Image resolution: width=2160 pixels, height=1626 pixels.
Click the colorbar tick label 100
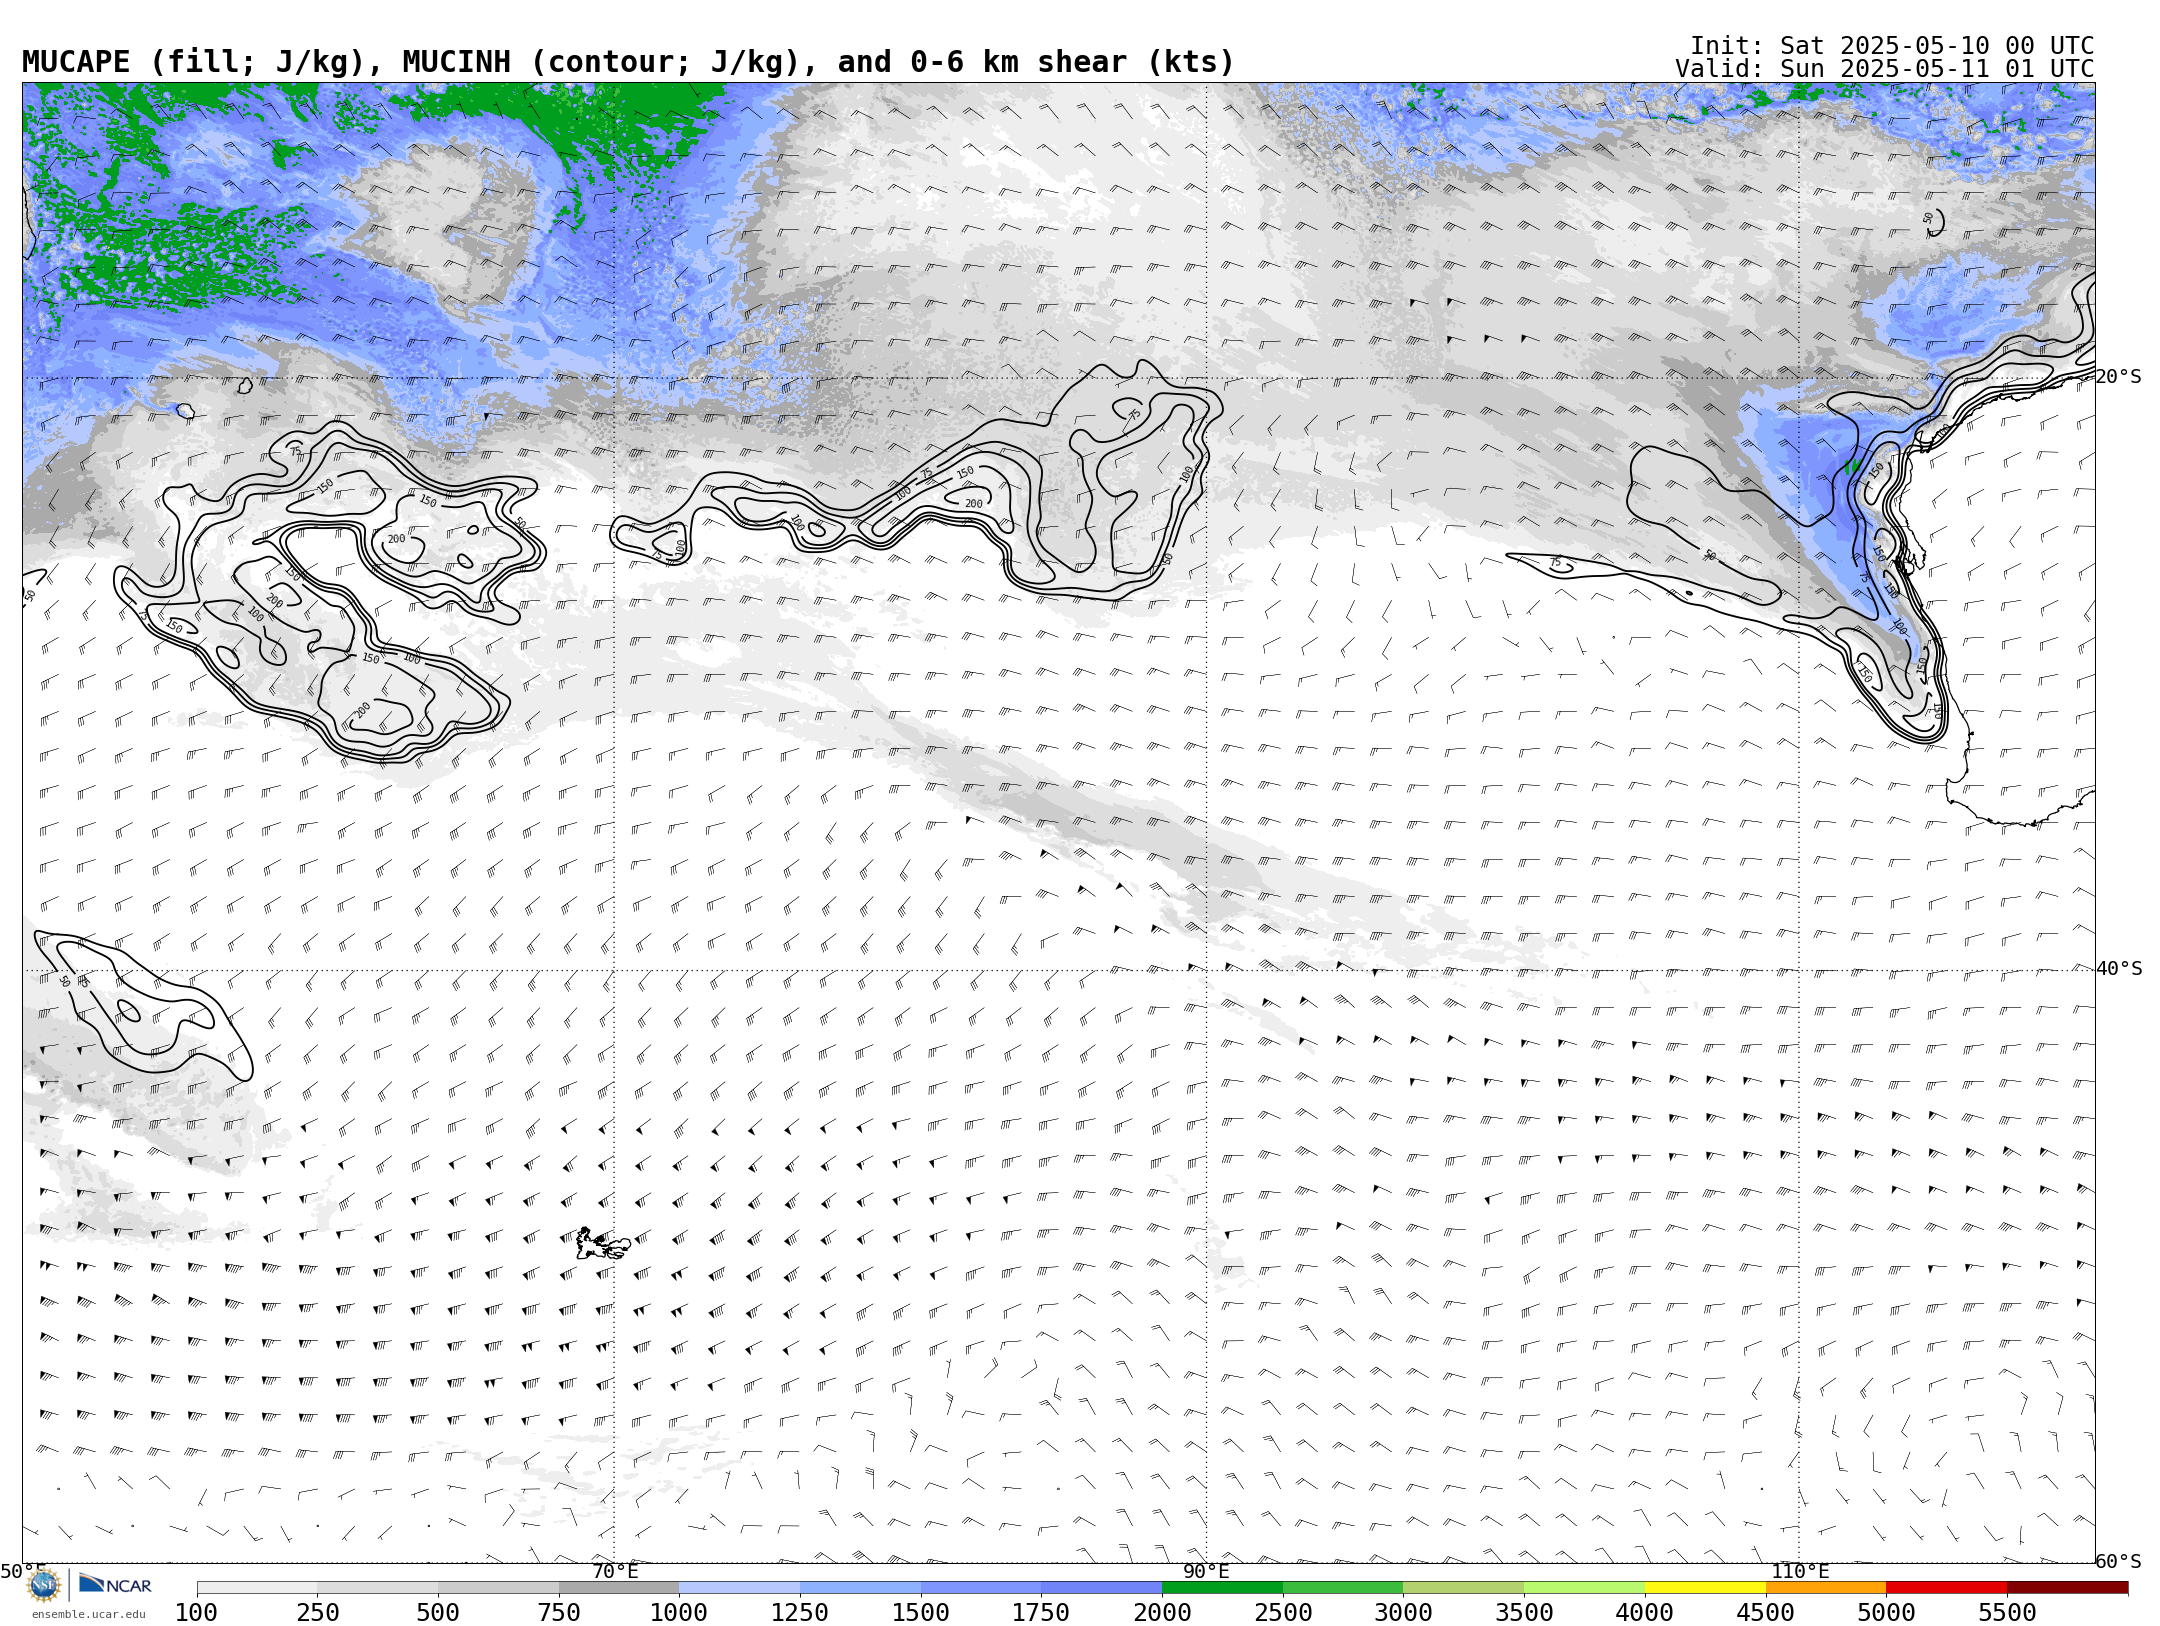pyautogui.click(x=197, y=1613)
